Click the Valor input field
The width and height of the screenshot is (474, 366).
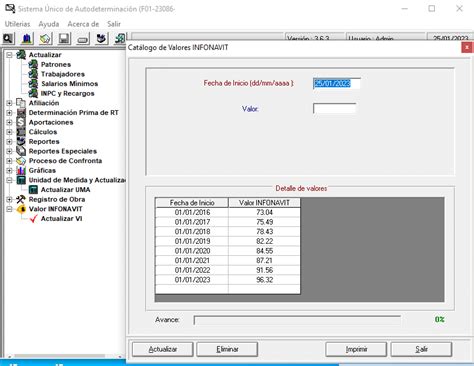point(334,108)
